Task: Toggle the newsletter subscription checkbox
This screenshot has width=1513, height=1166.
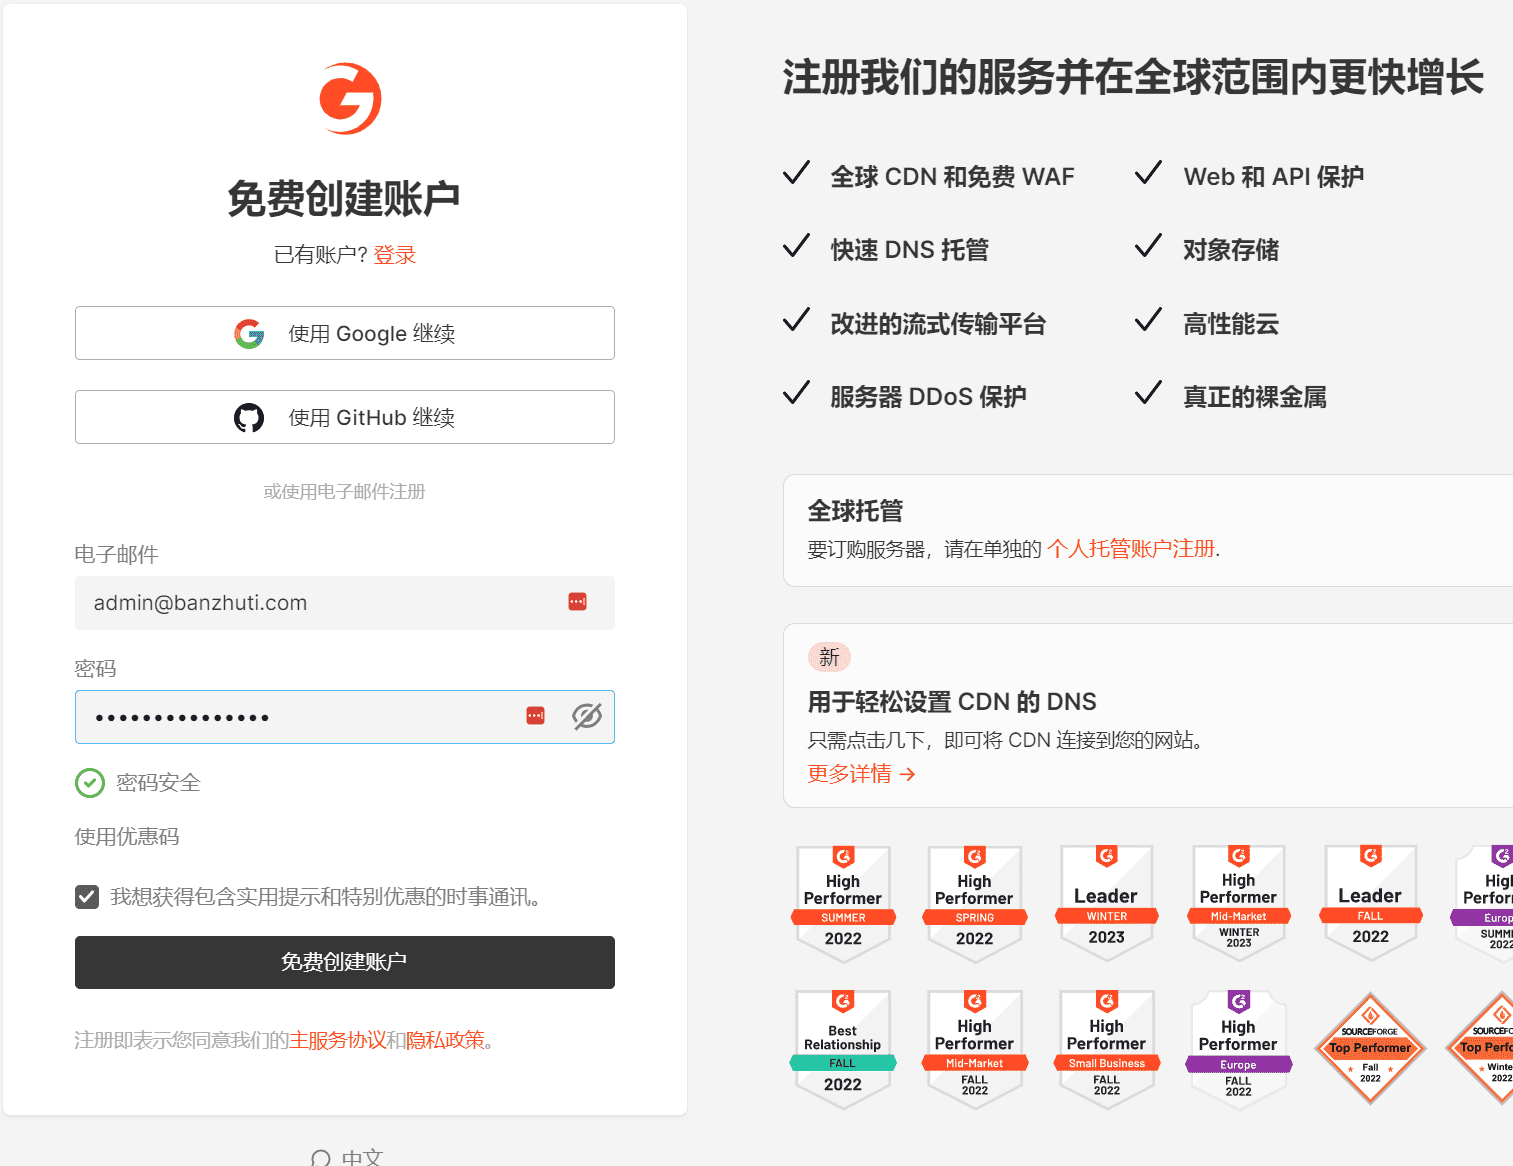Action: 87,897
